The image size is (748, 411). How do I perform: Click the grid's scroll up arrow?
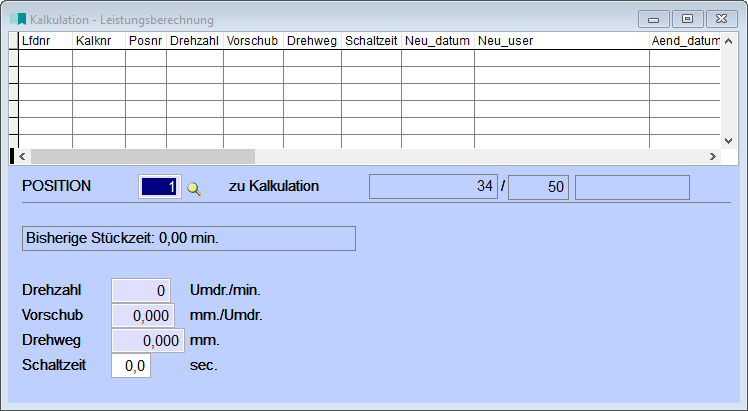tap(728, 41)
